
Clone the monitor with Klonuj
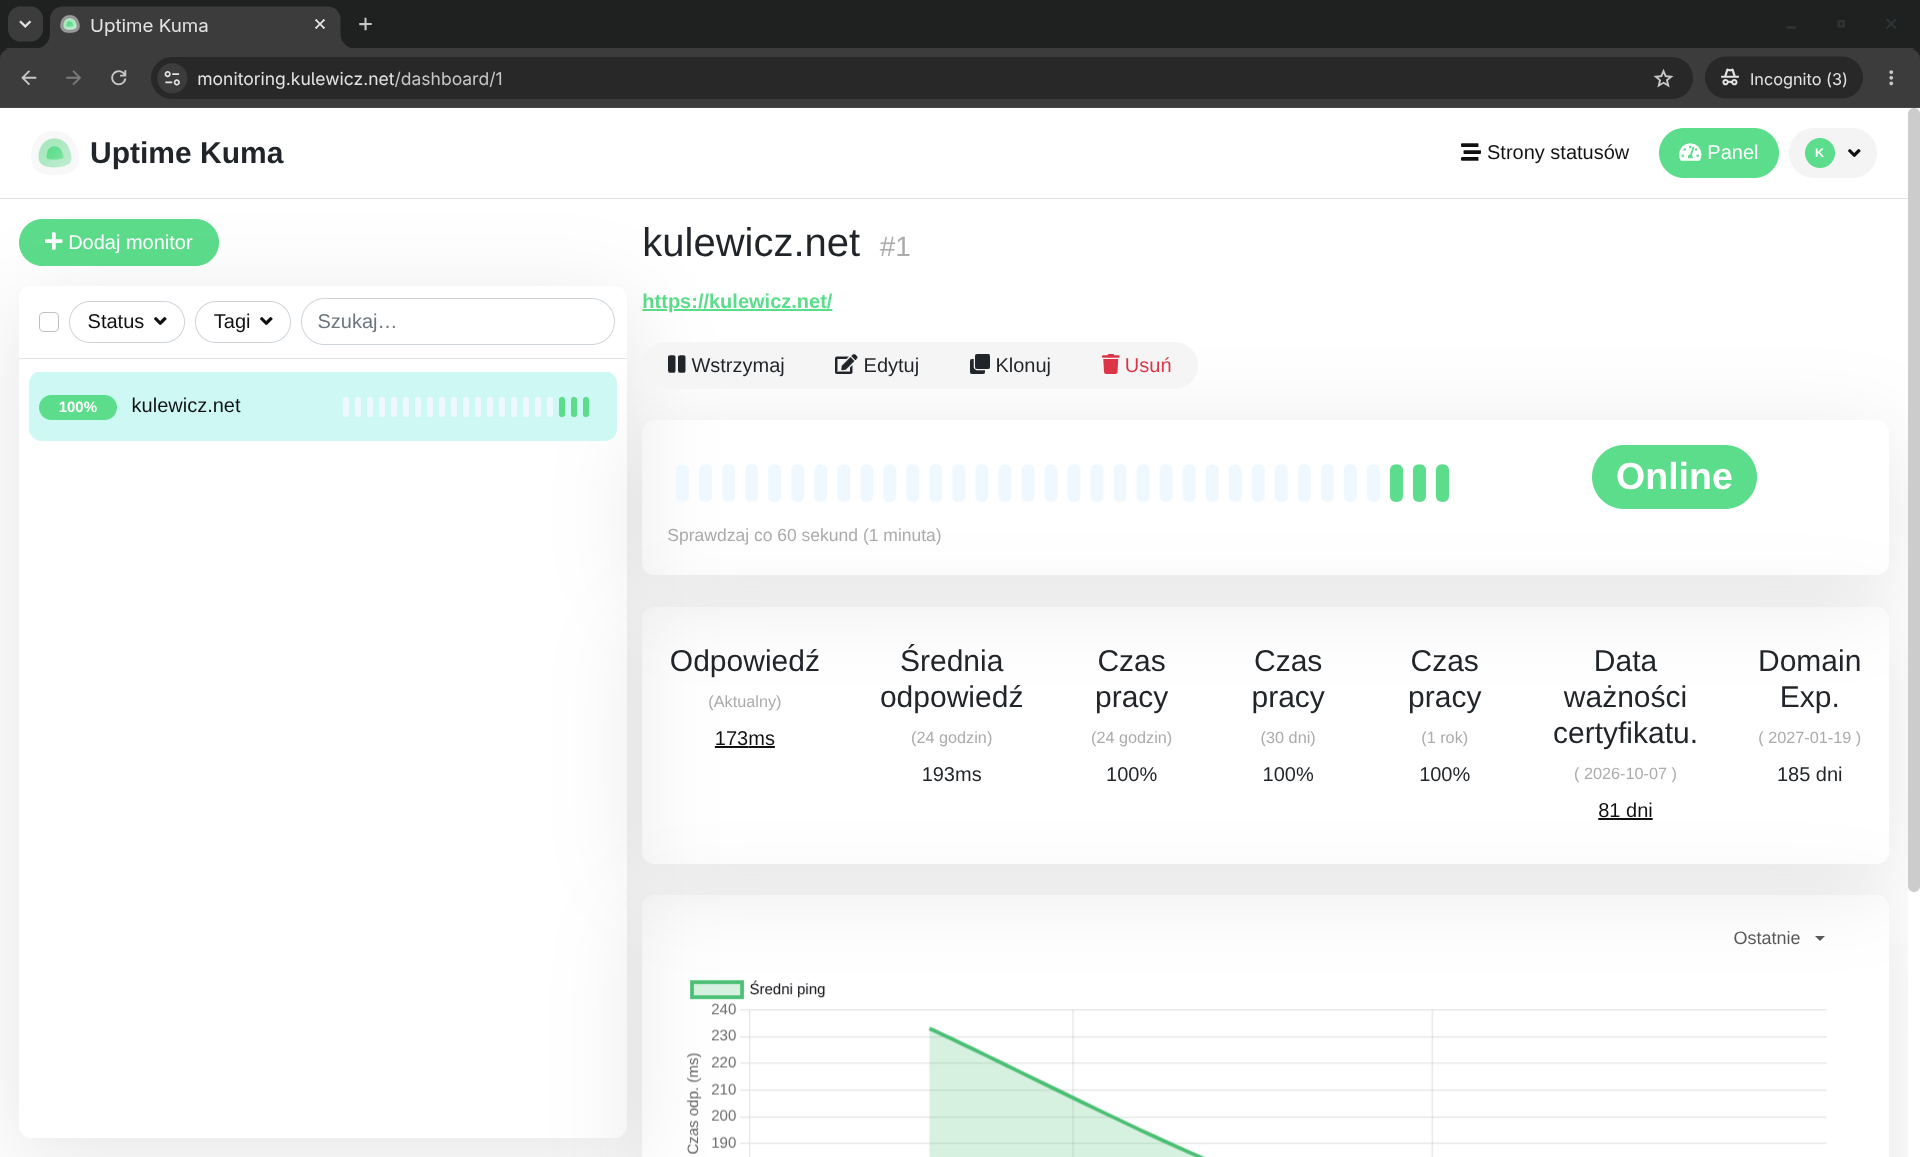[x=1010, y=365]
